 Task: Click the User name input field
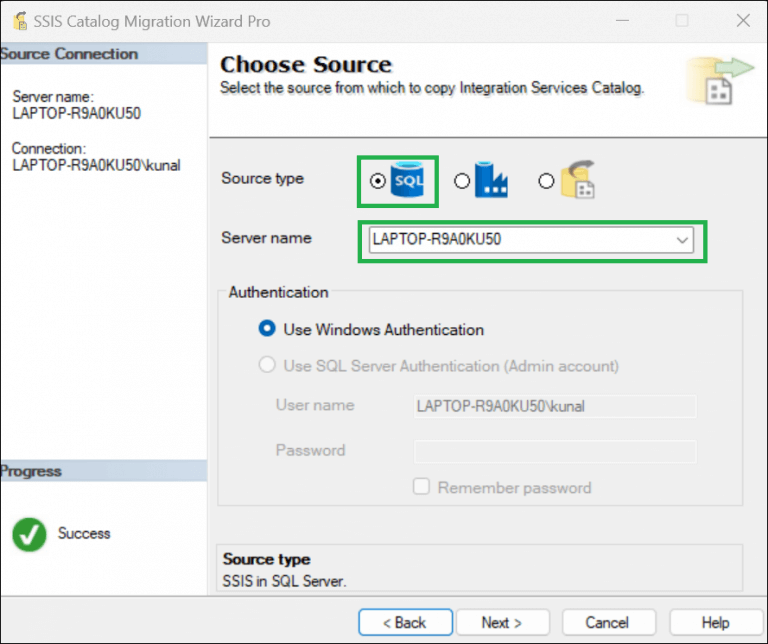click(x=555, y=406)
